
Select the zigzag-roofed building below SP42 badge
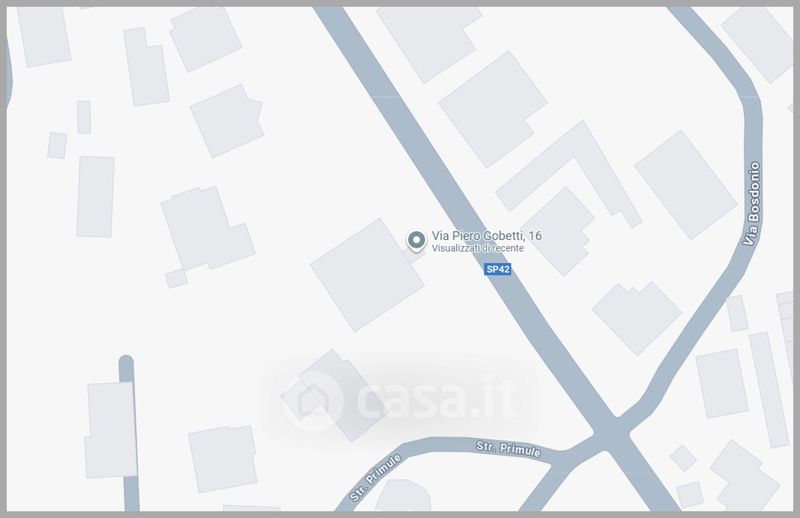[x=636, y=318]
